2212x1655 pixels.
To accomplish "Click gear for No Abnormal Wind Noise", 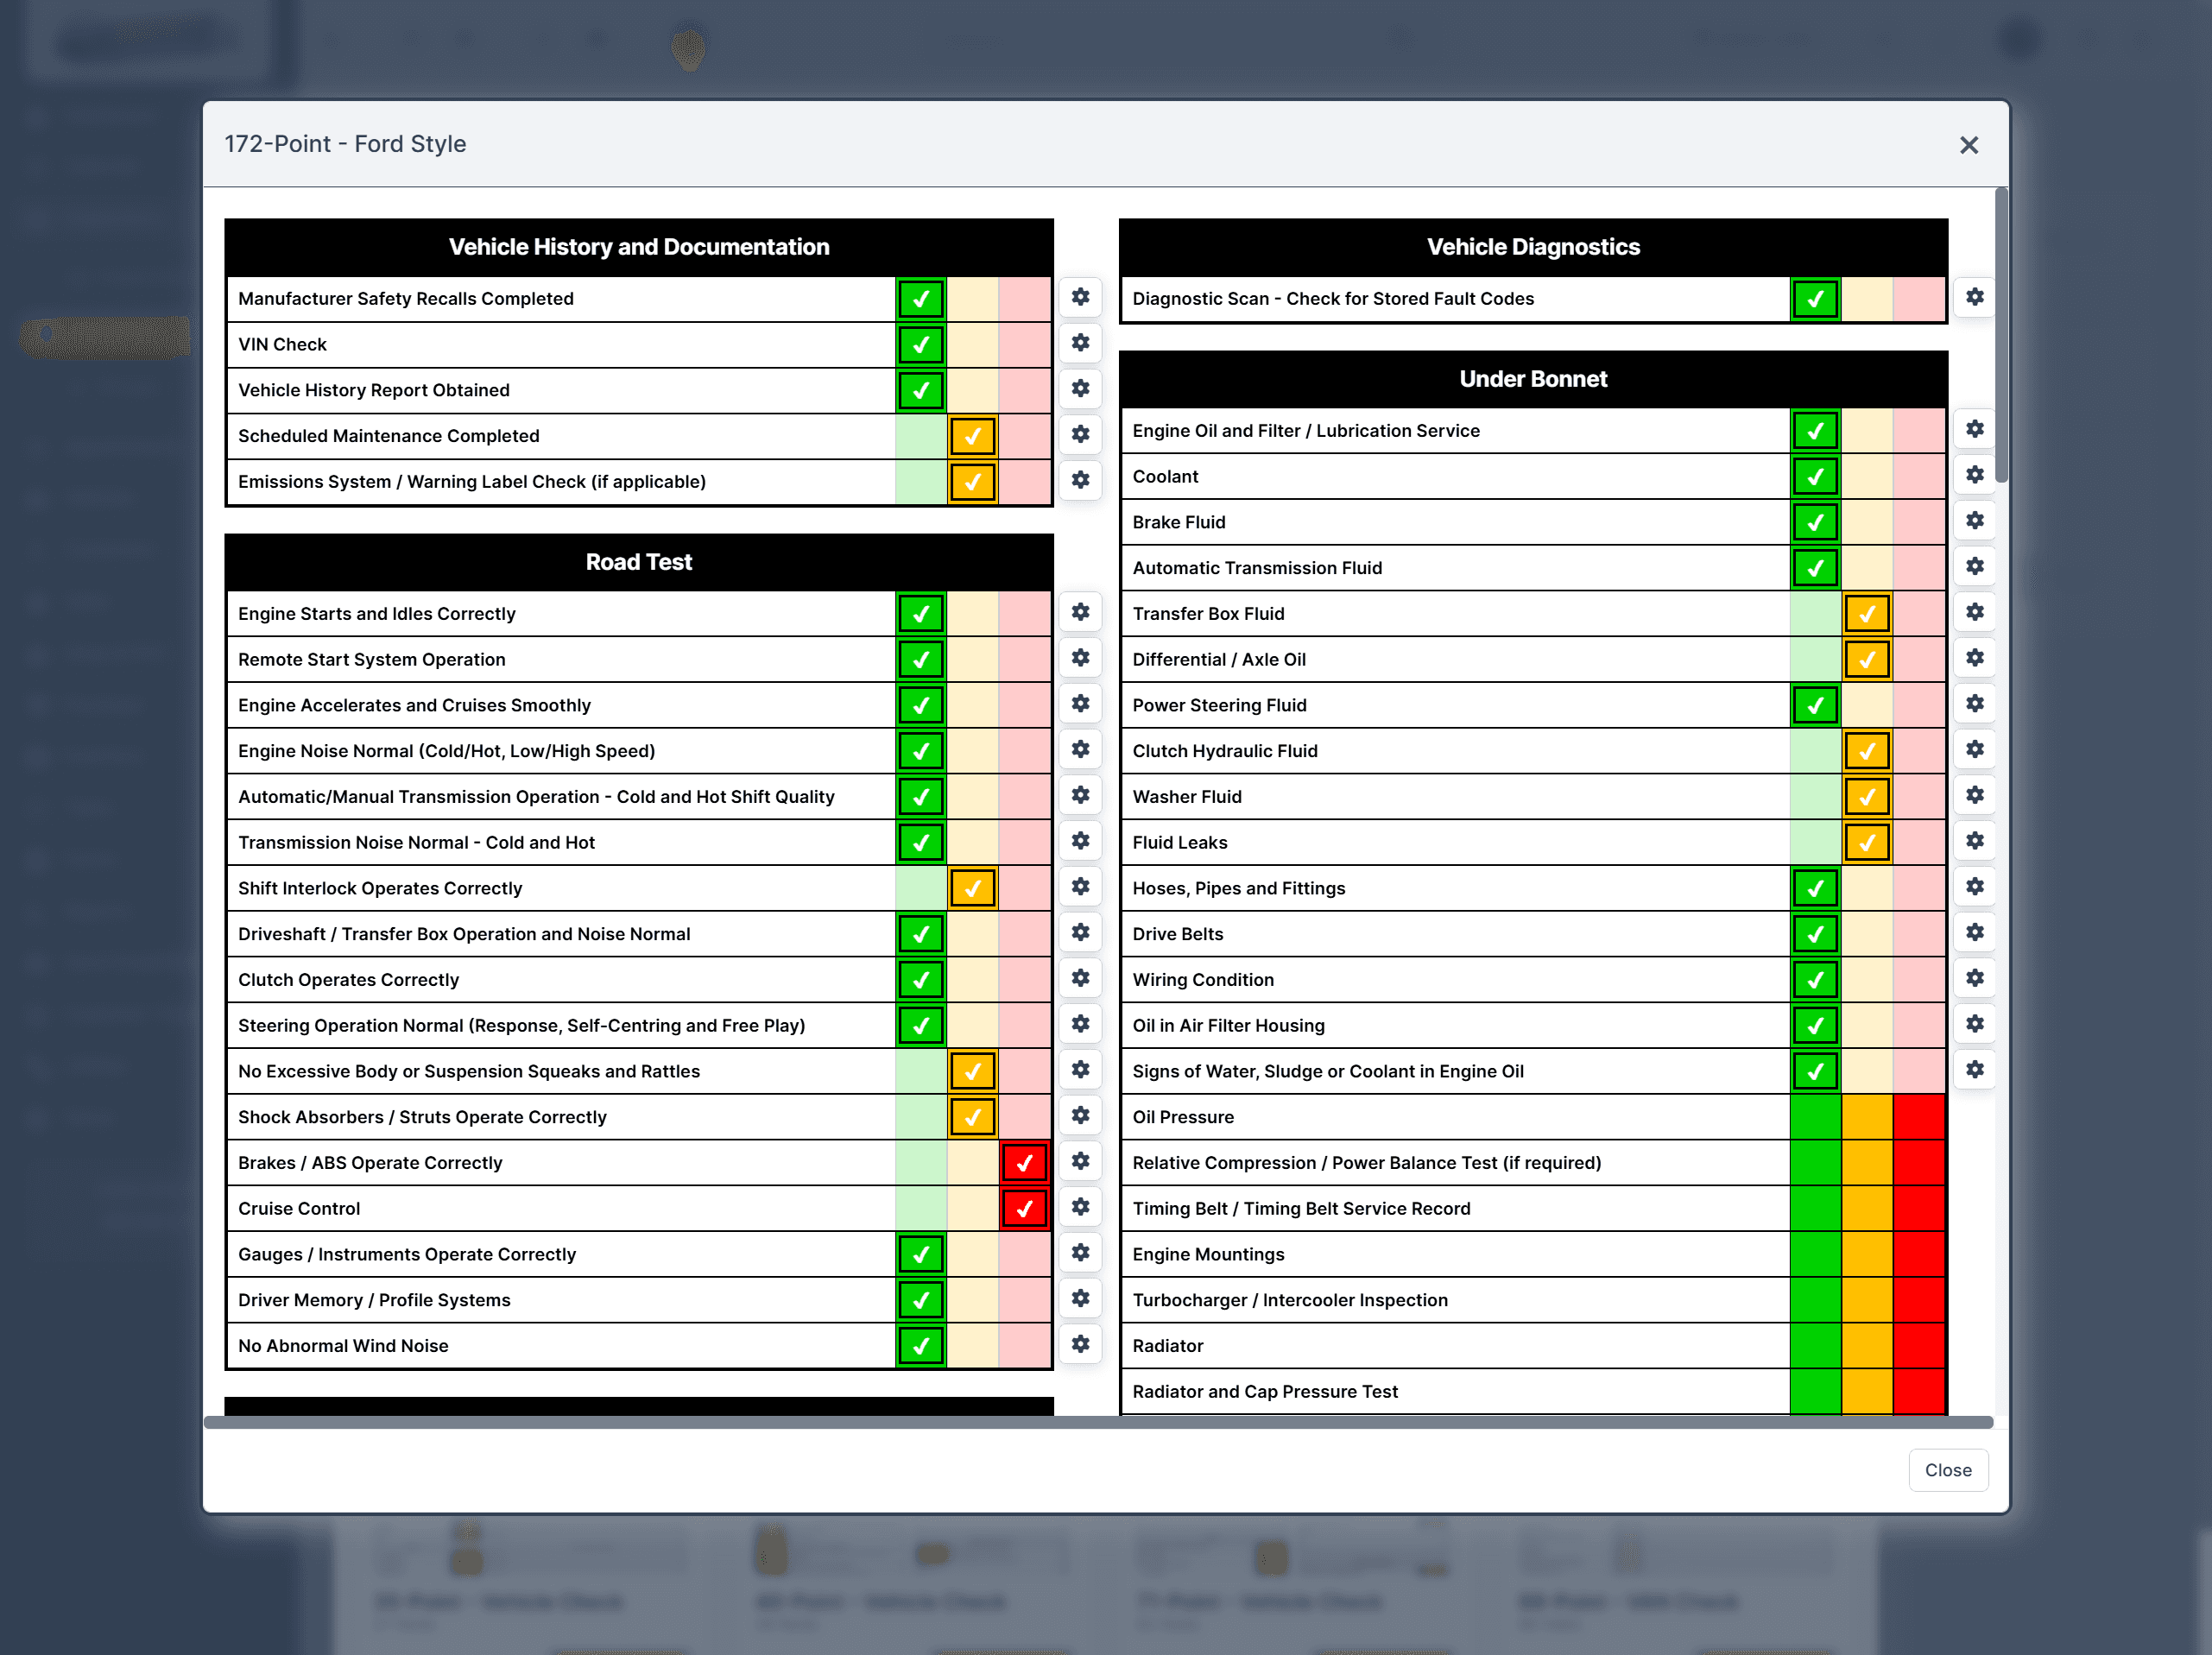I will 1080,1344.
